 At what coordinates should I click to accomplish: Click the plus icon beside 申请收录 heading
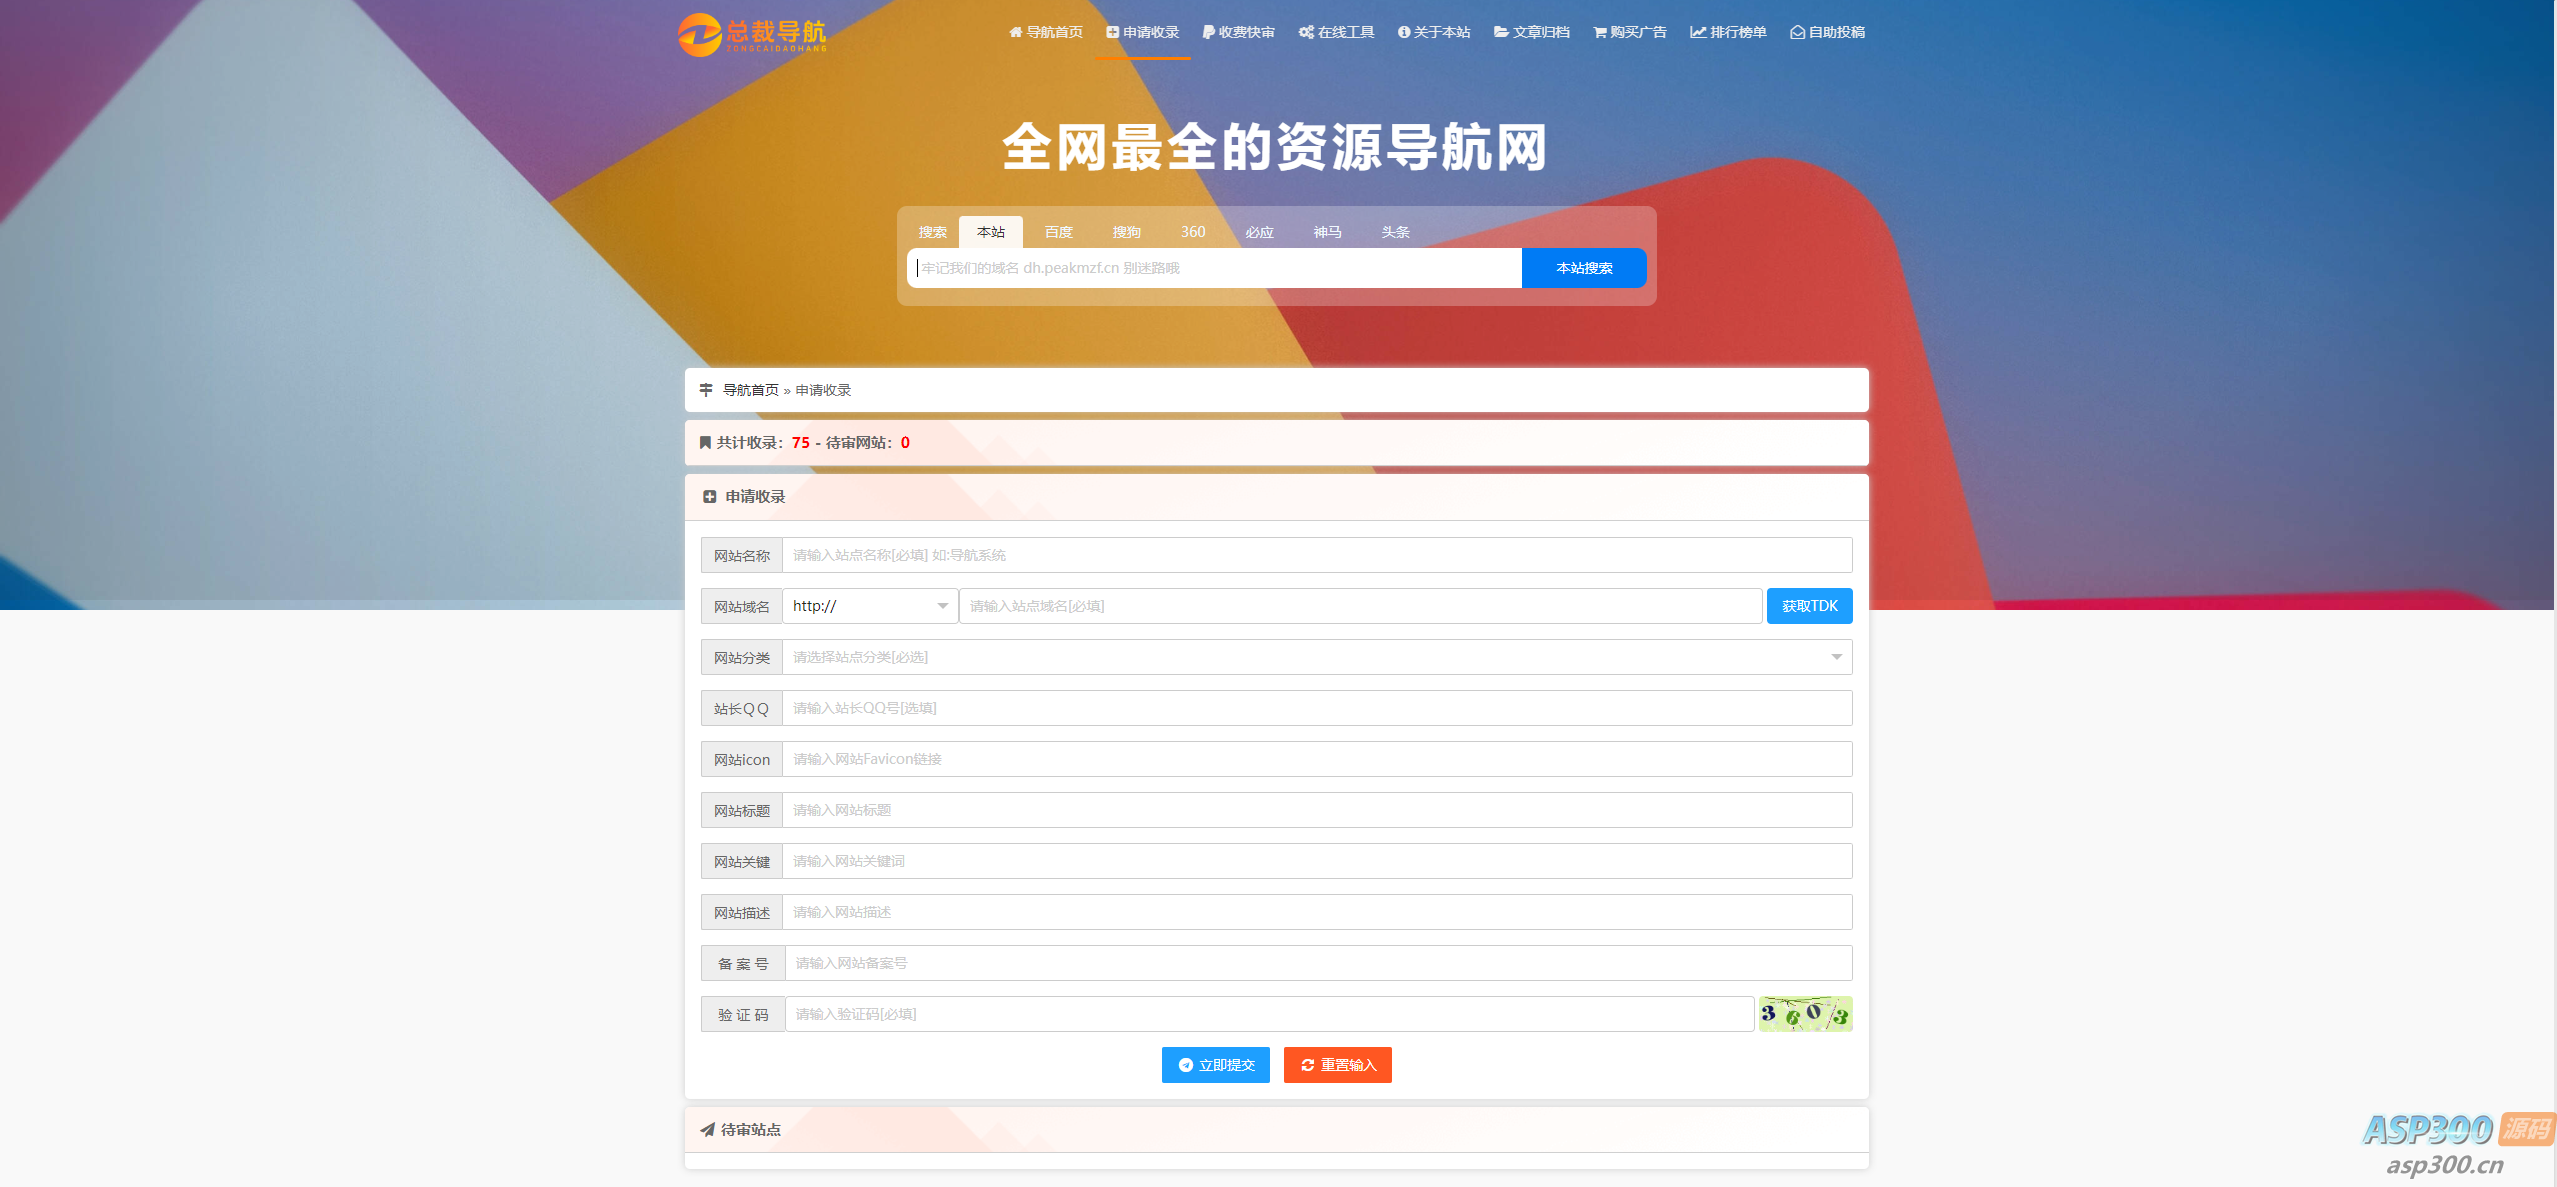710,496
